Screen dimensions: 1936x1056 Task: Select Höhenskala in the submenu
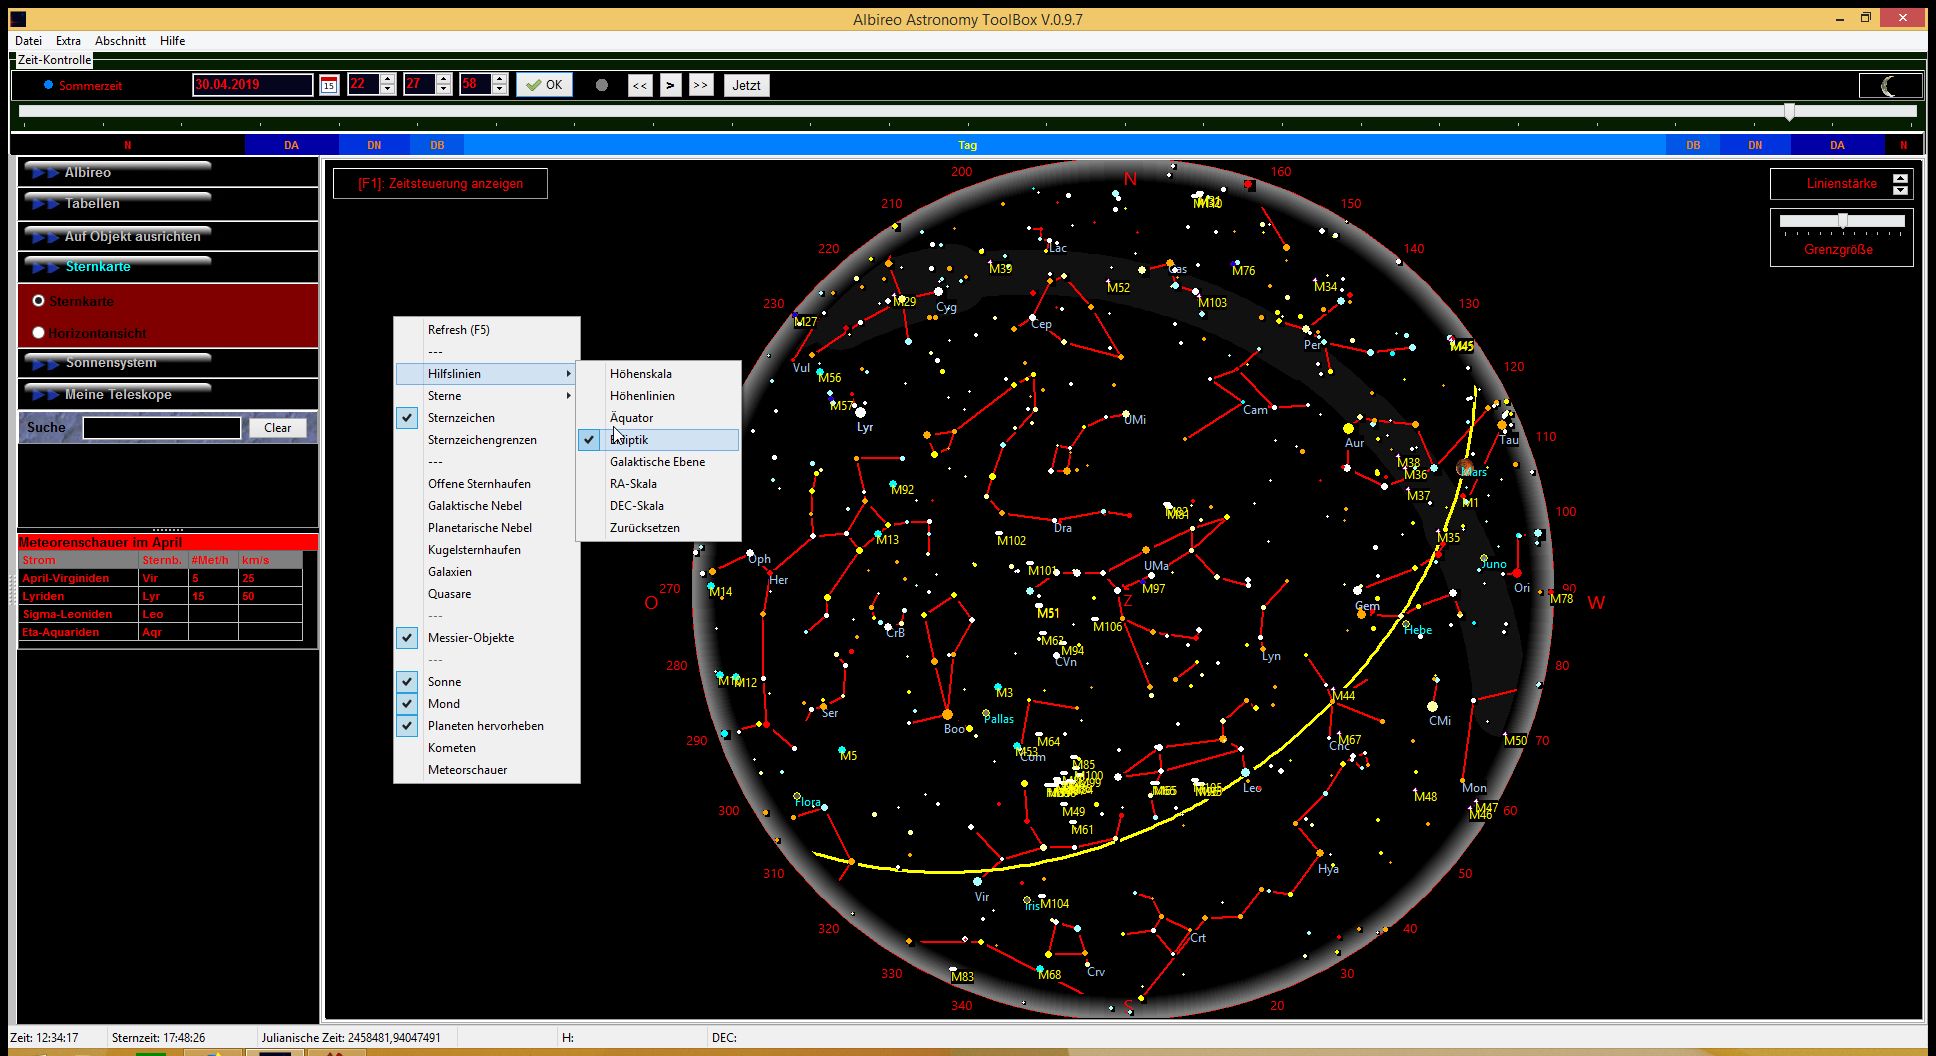[x=659, y=374]
